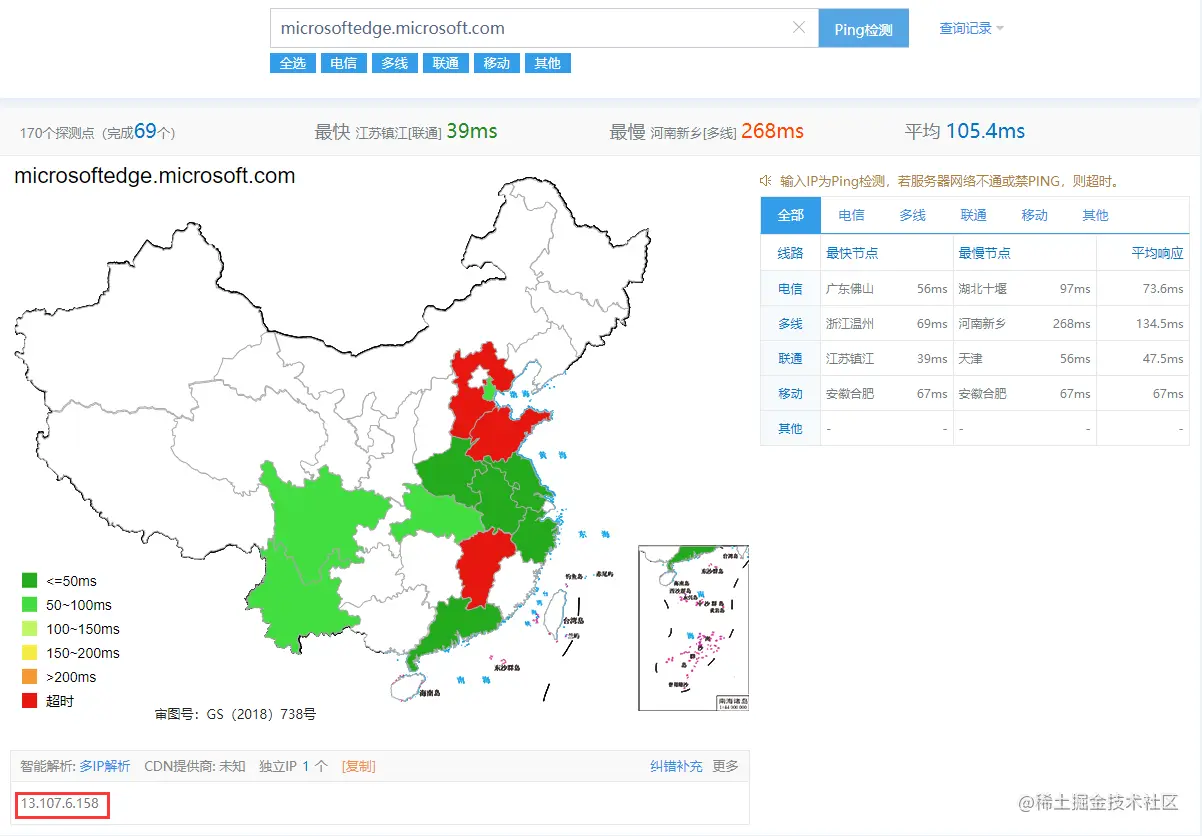This screenshot has height=836, width=1202.
Task: Switch to the 其他 tab in results table
Action: click(x=1095, y=215)
